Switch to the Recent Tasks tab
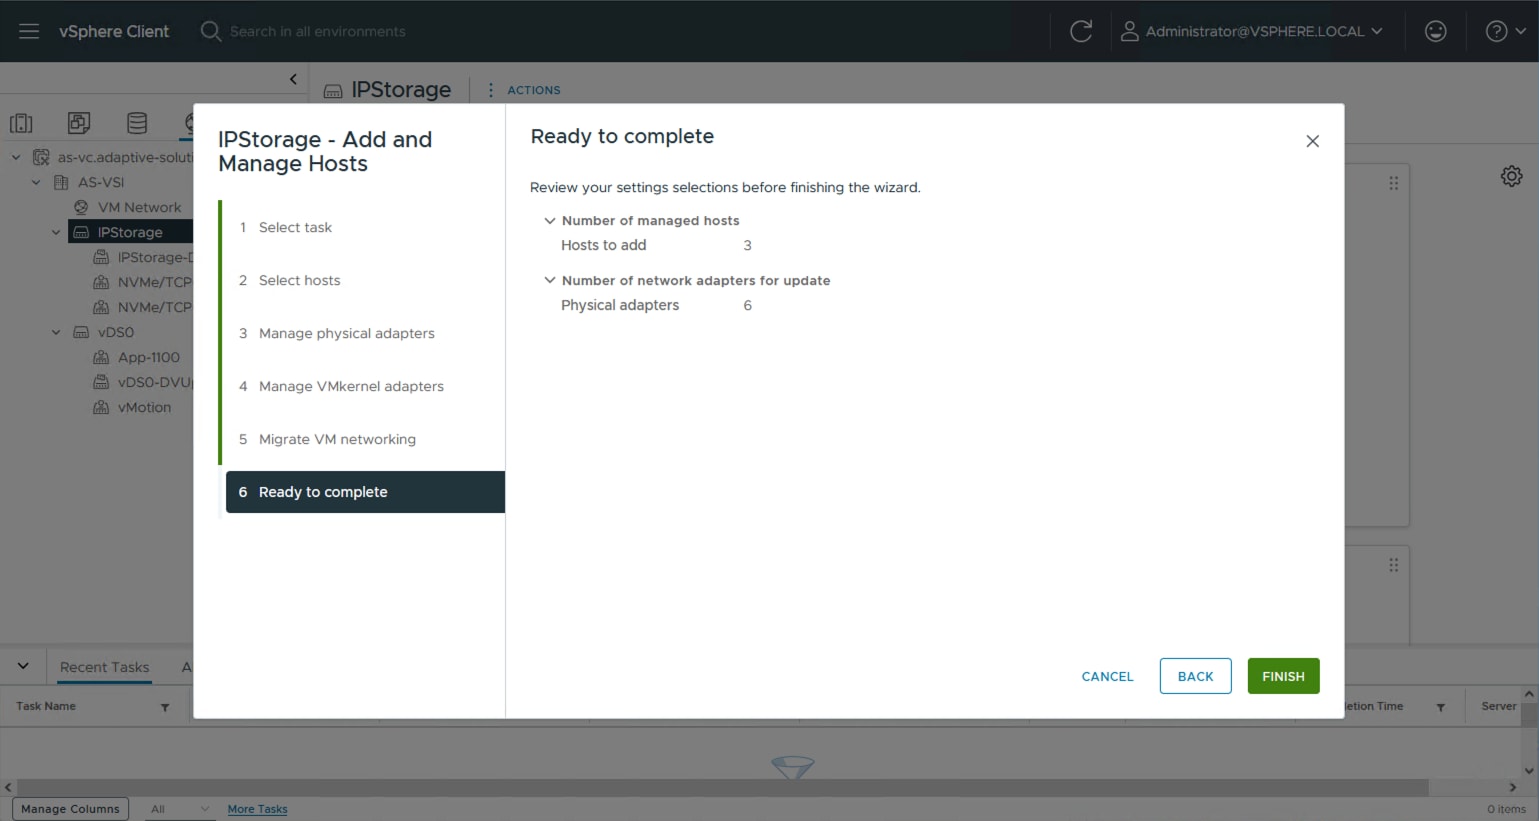 point(104,666)
